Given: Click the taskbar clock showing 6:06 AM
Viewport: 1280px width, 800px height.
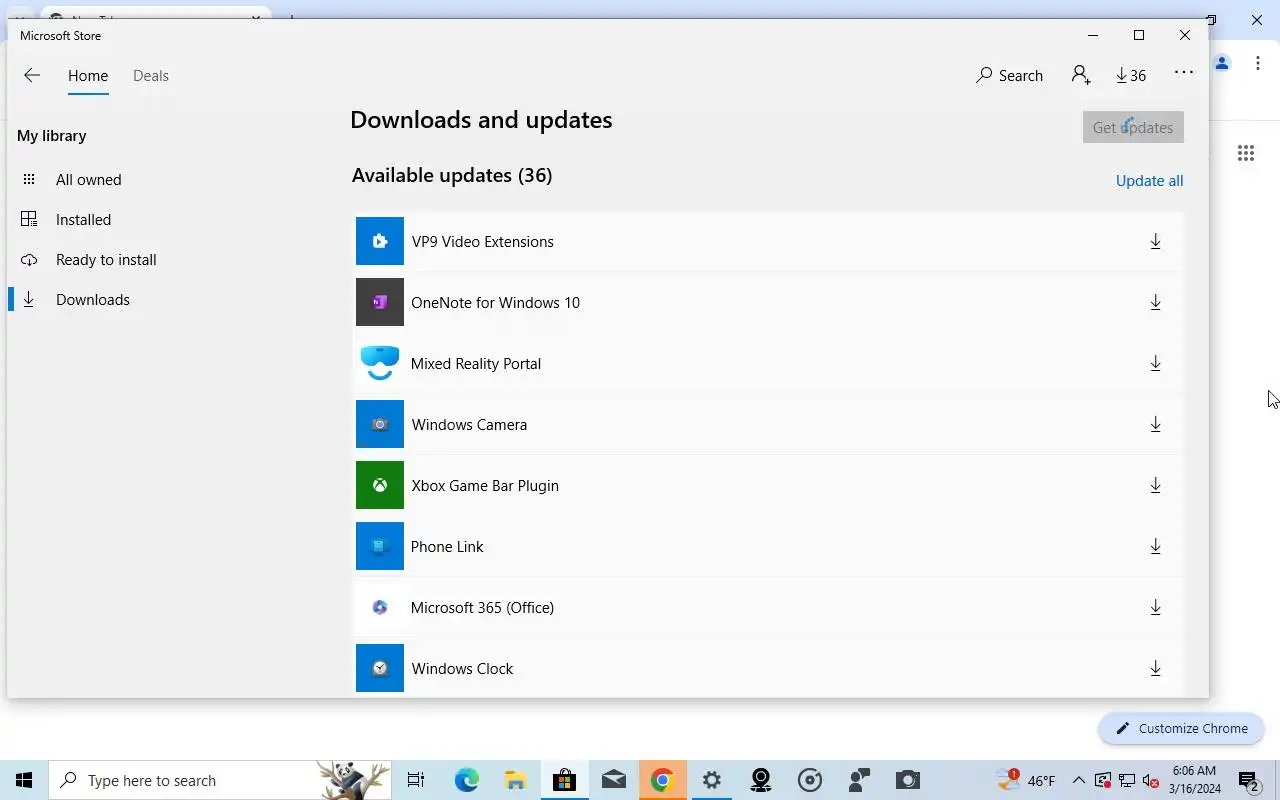Looking at the screenshot, I should click(x=1194, y=780).
